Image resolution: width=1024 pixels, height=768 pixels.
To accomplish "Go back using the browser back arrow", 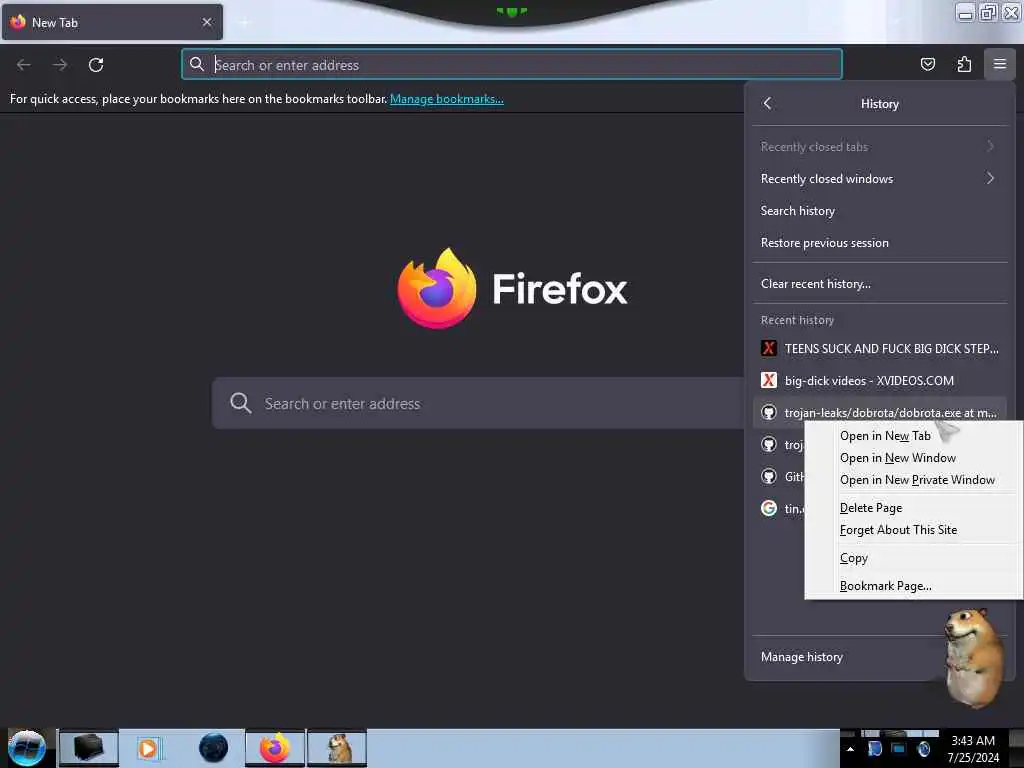I will point(24,65).
